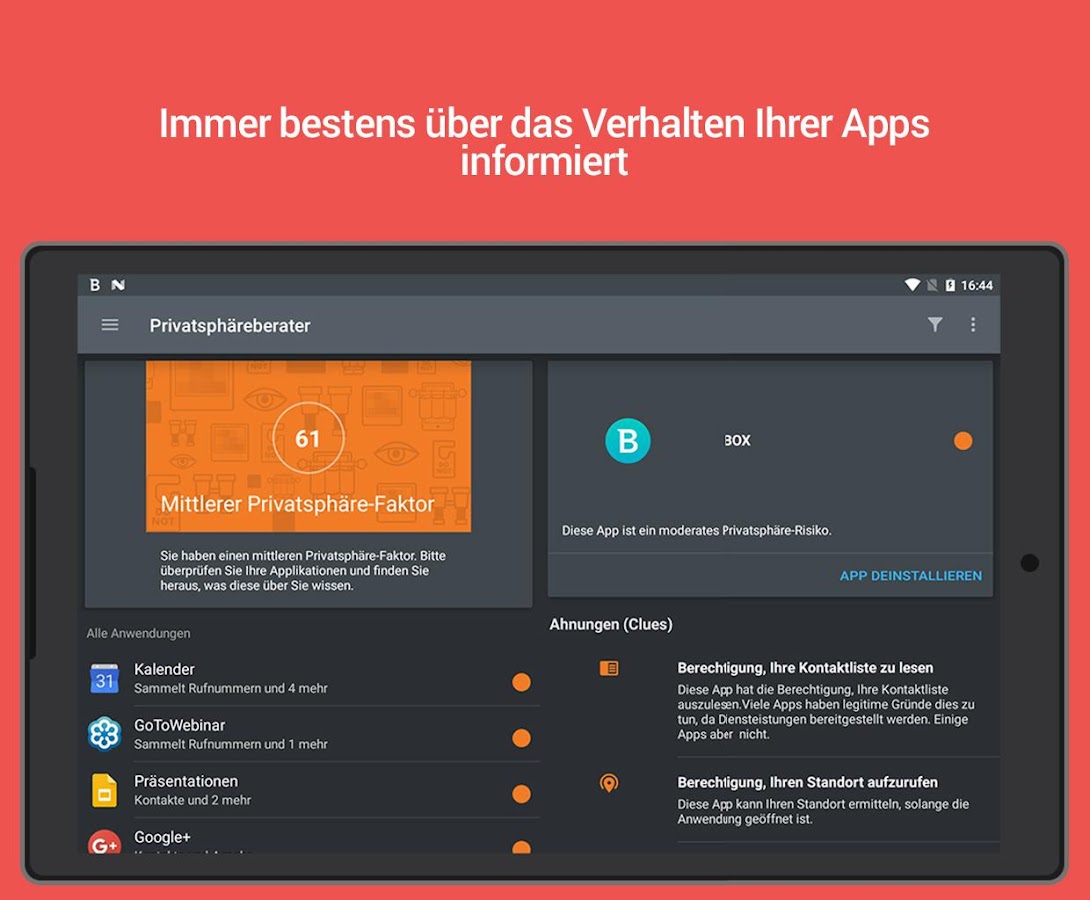Screen dimensions: 1090x900
Task: Select the Präsentationen app icon
Action: pyautogui.click(x=104, y=790)
